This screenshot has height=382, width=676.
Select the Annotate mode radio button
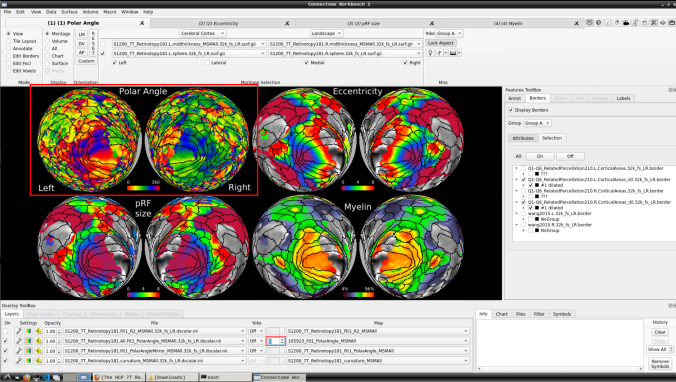pyautogui.click(x=9, y=49)
